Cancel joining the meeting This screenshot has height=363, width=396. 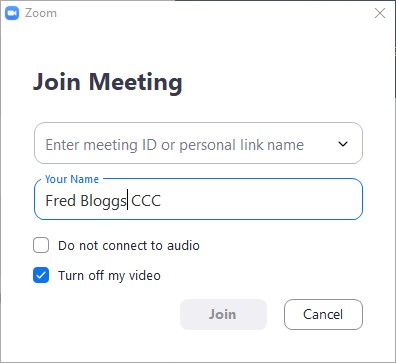[323, 314]
